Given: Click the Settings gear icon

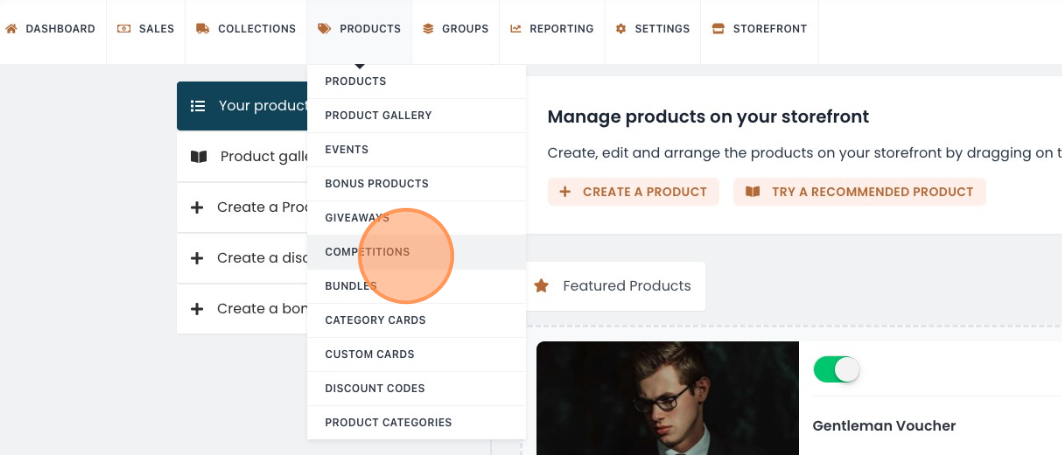Looking at the screenshot, I should click(621, 29).
